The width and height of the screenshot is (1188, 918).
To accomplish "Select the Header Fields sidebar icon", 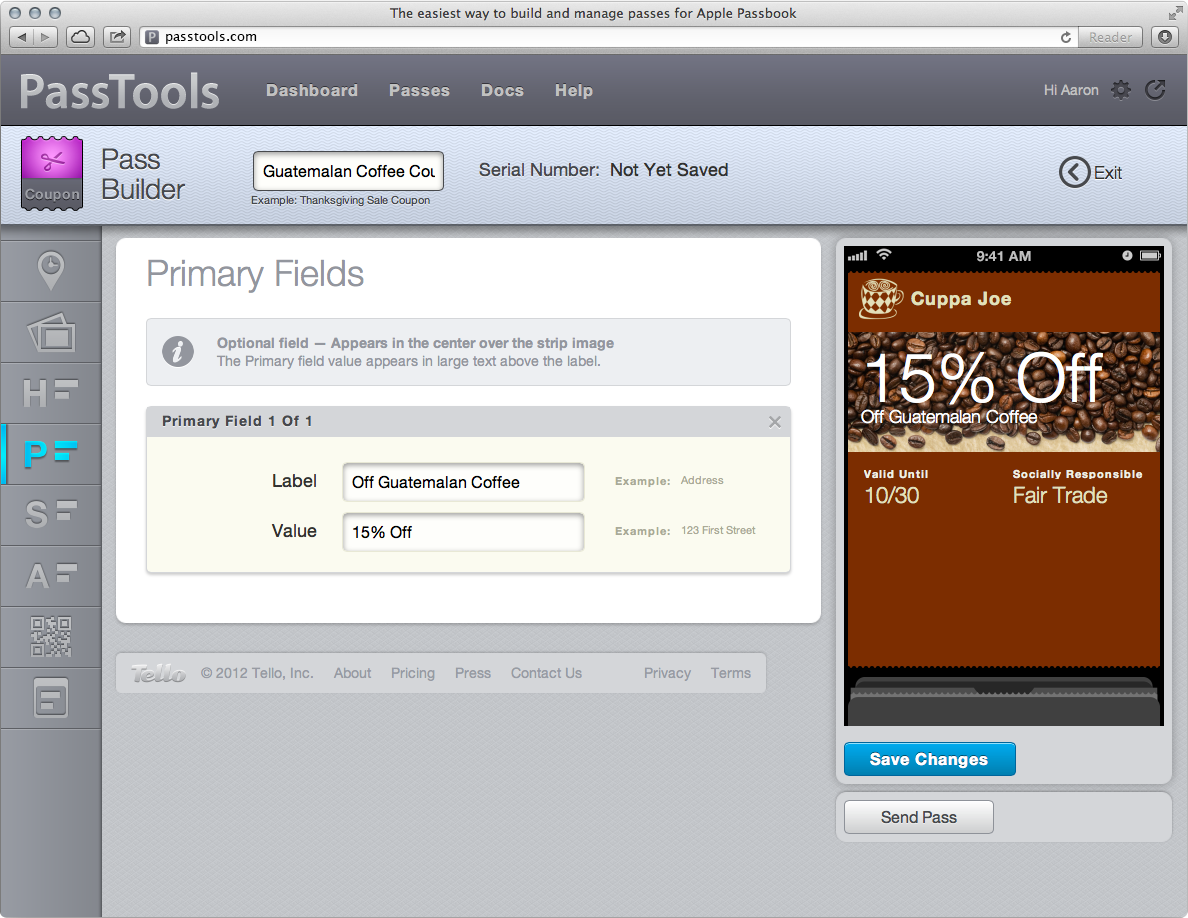I will [51, 393].
